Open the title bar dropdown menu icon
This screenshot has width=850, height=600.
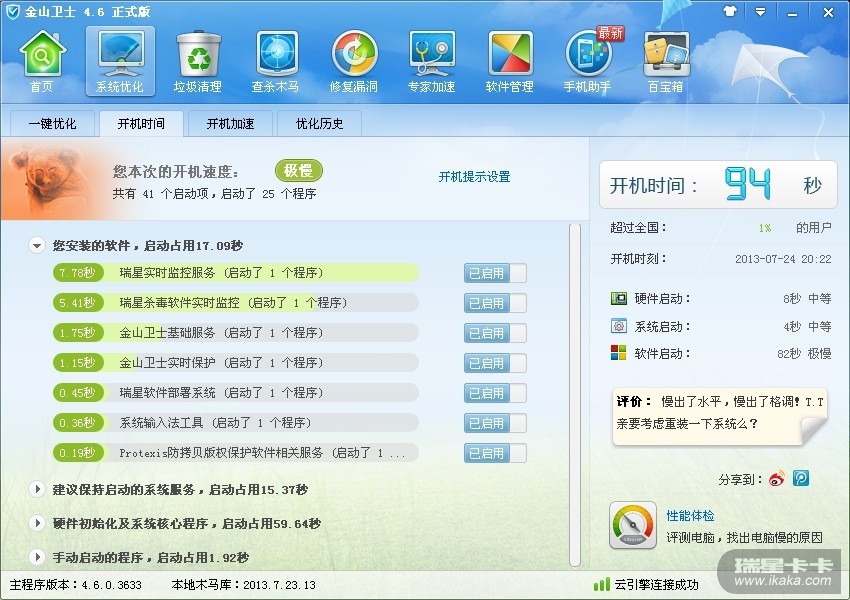click(x=761, y=11)
